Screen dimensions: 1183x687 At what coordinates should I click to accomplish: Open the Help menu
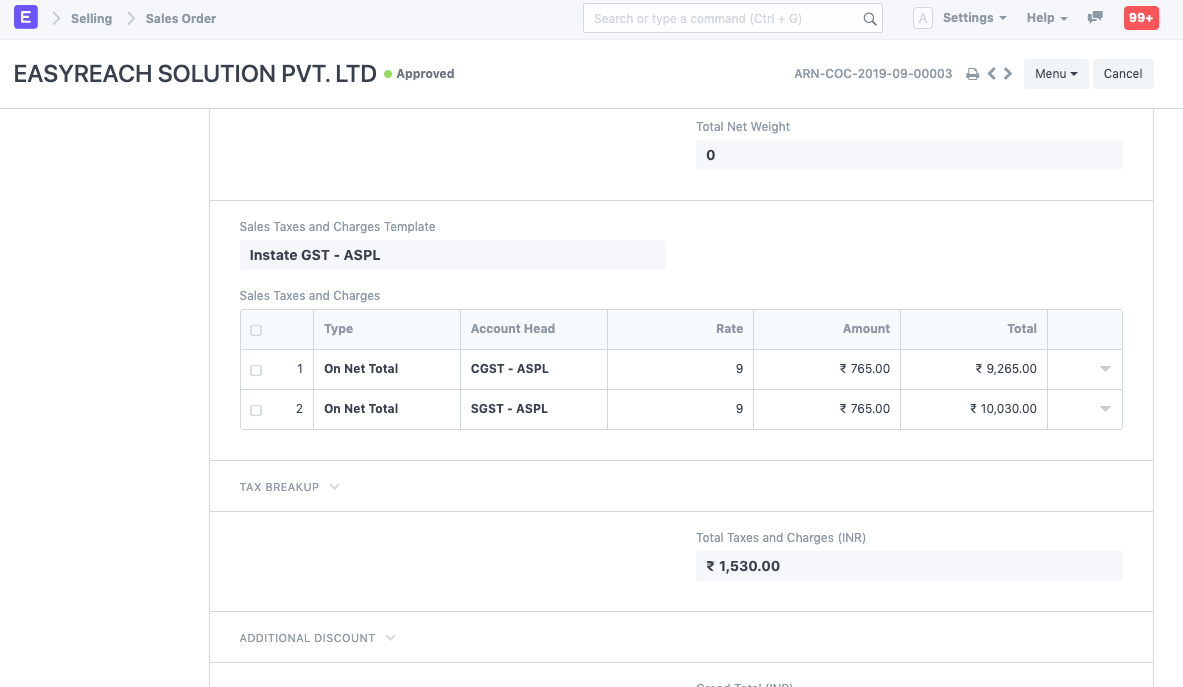pos(1047,18)
